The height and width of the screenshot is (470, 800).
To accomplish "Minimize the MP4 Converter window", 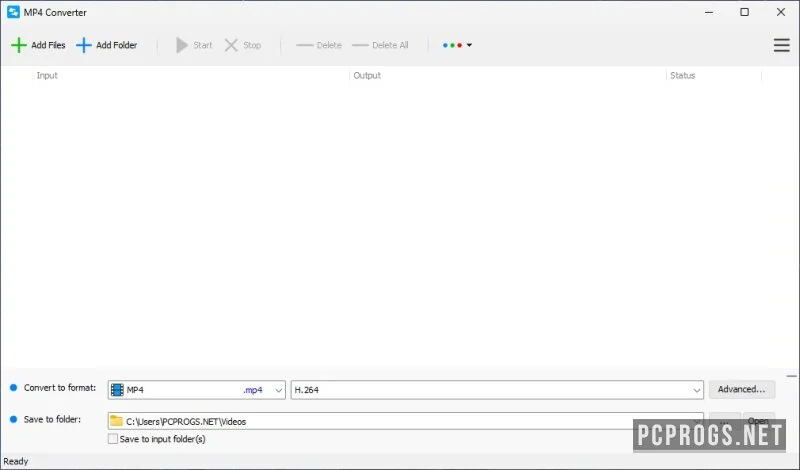I will pyautogui.click(x=709, y=12).
